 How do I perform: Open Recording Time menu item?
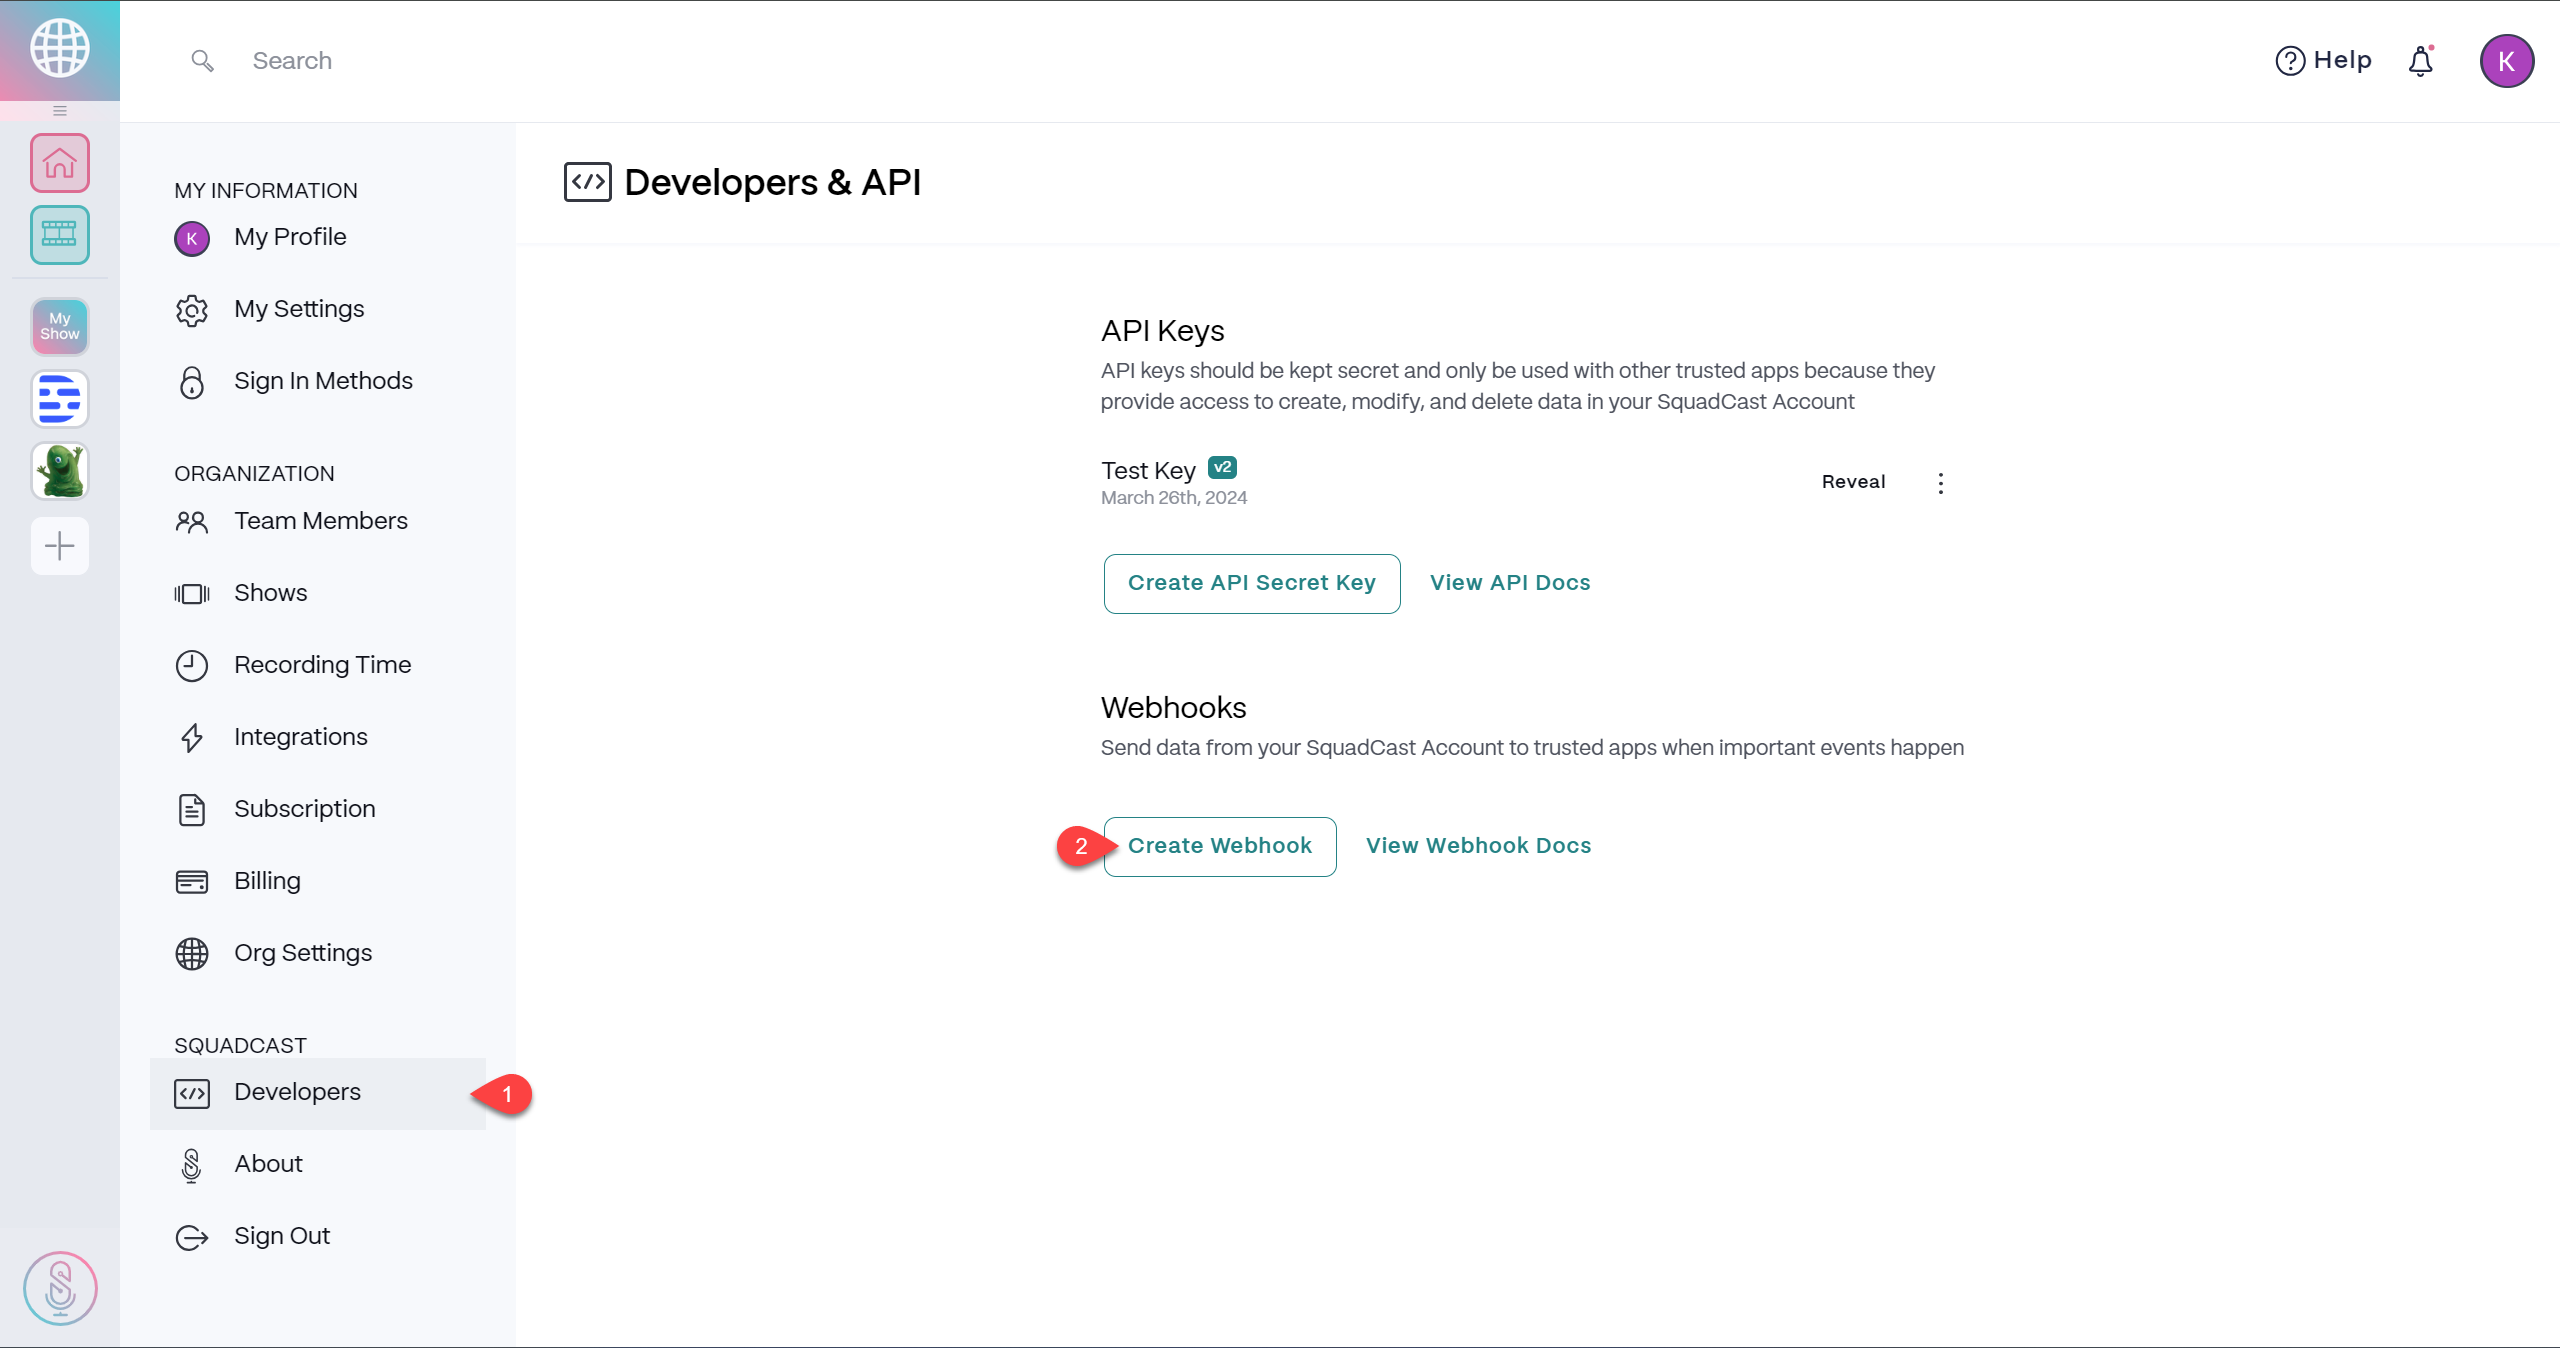pos(322,665)
